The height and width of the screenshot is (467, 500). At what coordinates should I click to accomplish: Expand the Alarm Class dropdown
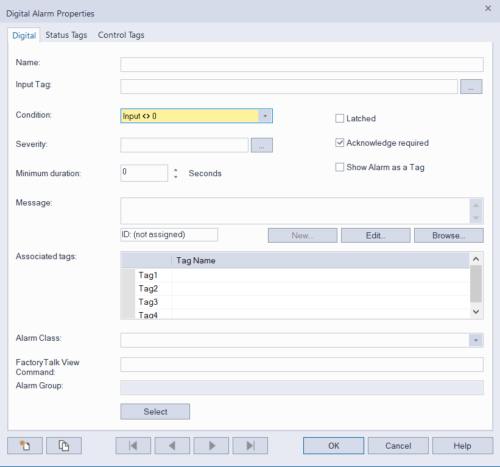(x=476, y=340)
